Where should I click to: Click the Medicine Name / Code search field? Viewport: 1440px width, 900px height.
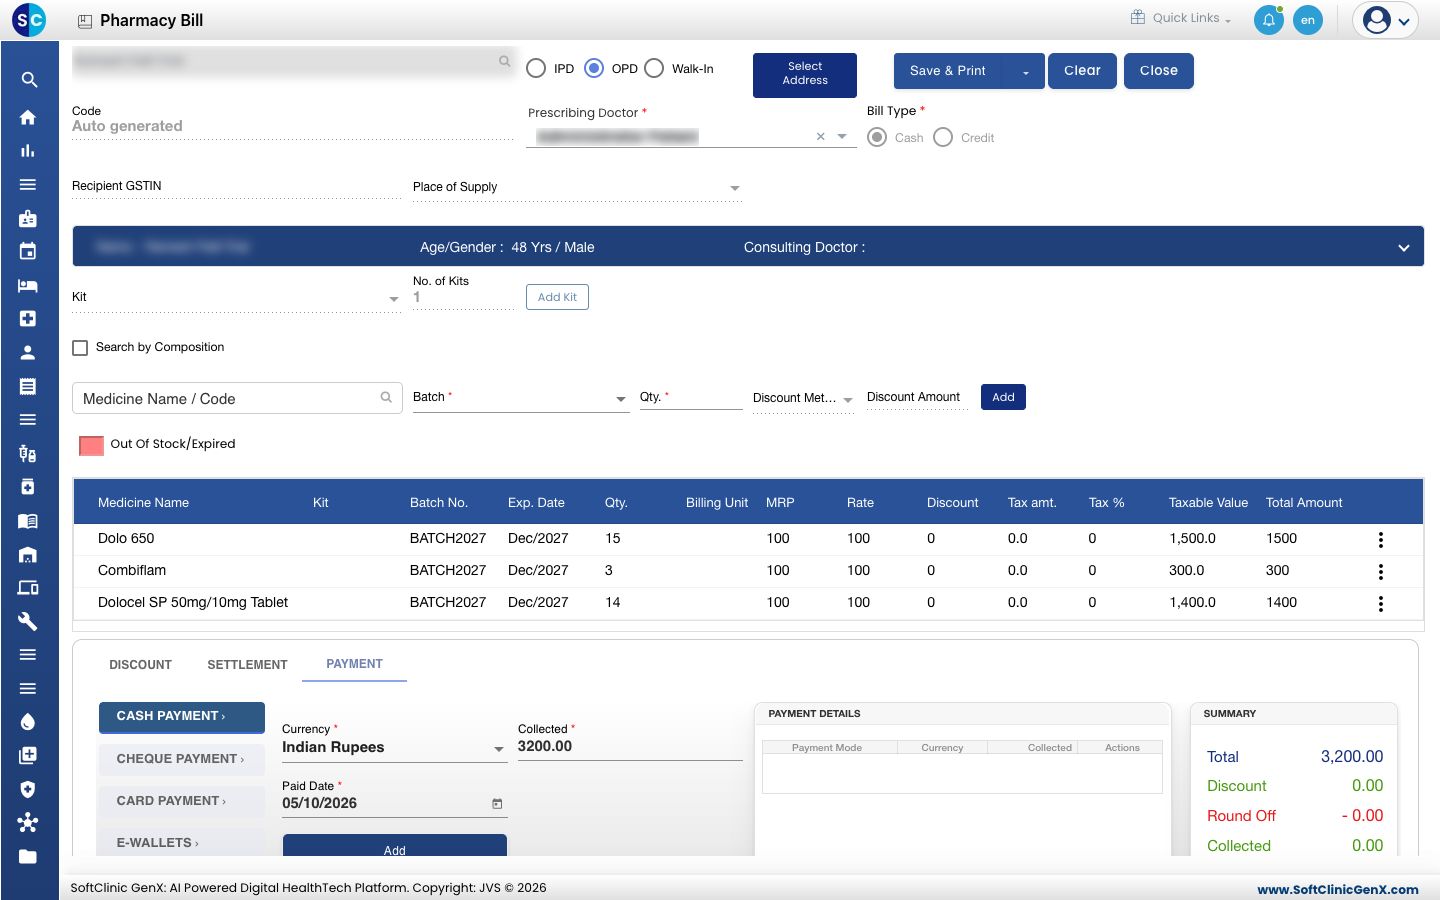237,398
